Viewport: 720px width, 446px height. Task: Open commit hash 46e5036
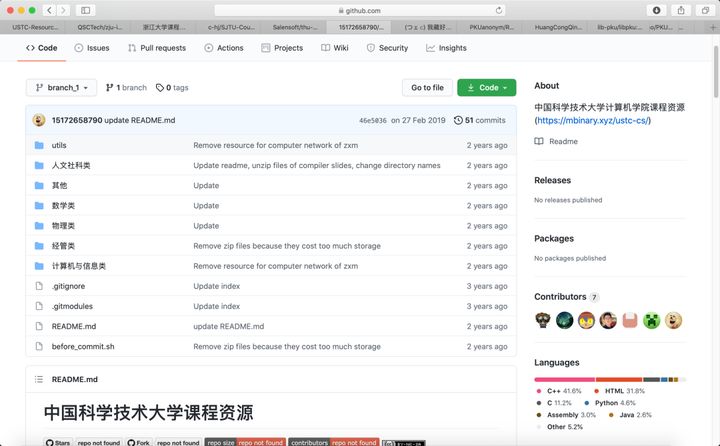pos(373,120)
